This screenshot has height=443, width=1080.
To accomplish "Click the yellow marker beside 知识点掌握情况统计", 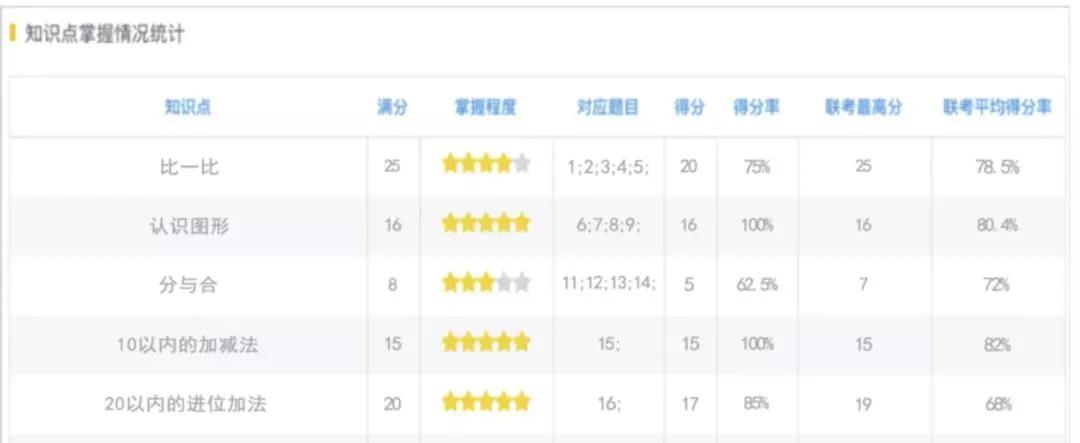I will (x=13, y=34).
